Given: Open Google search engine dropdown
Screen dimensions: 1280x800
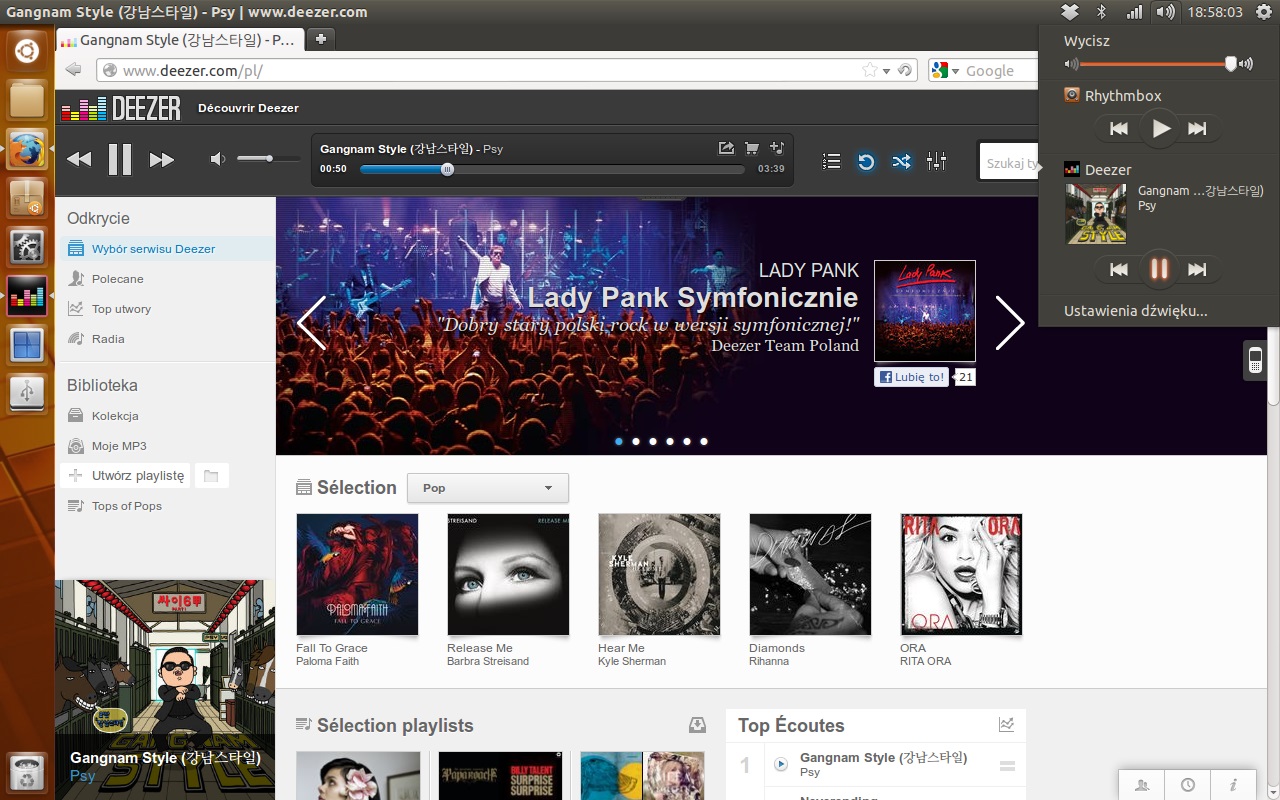Looking at the screenshot, I should (x=945, y=71).
